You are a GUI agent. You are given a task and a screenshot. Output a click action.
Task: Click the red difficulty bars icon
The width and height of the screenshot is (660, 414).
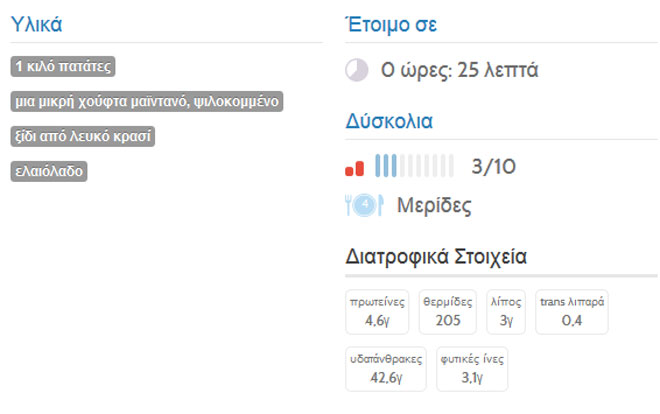pos(354,167)
